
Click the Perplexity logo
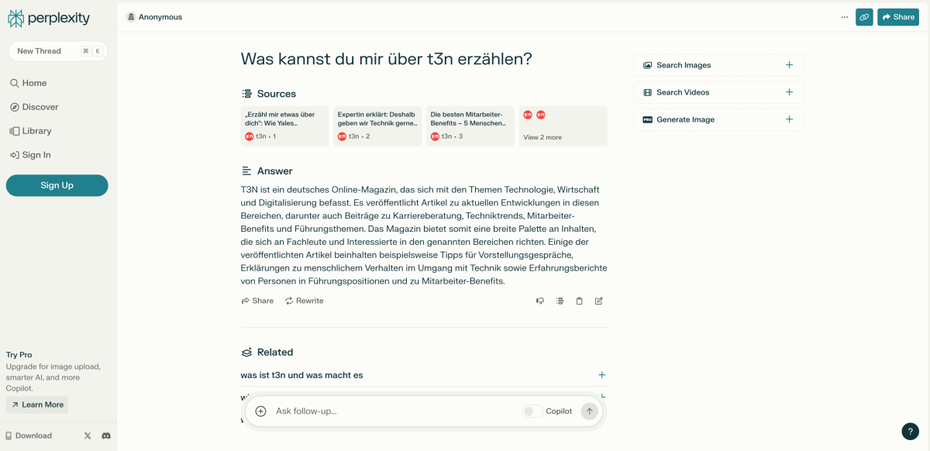(49, 18)
